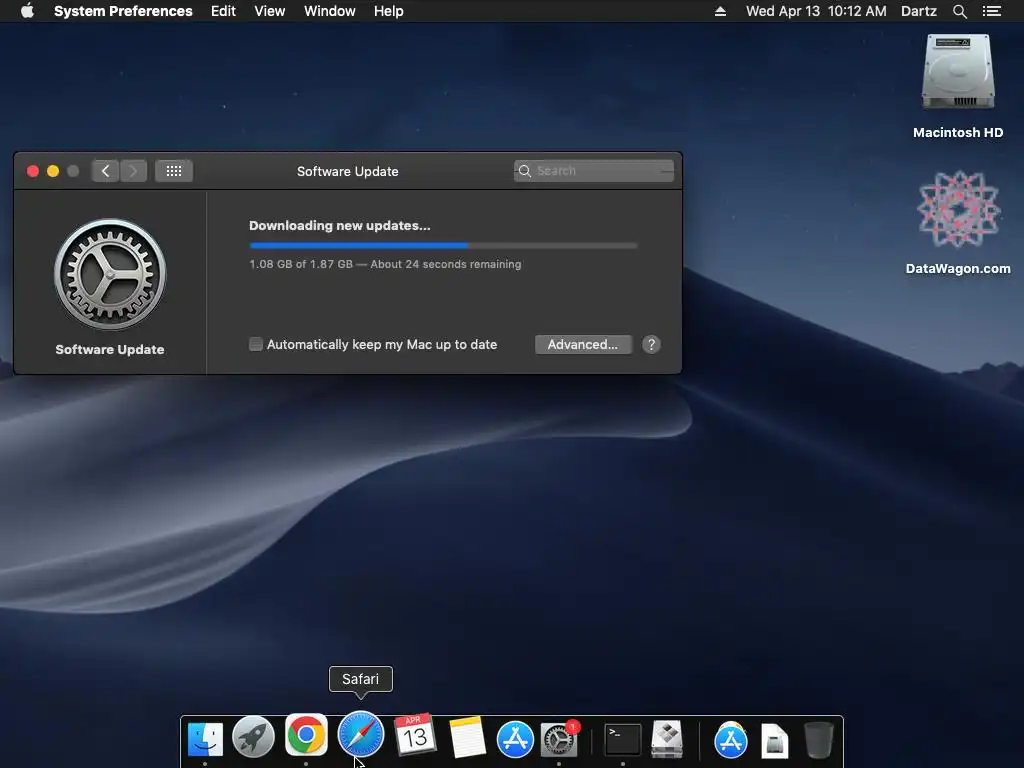Viewport: 1024px width, 768px height.
Task: Open the Apple menu
Action: click(x=27, y=11)
